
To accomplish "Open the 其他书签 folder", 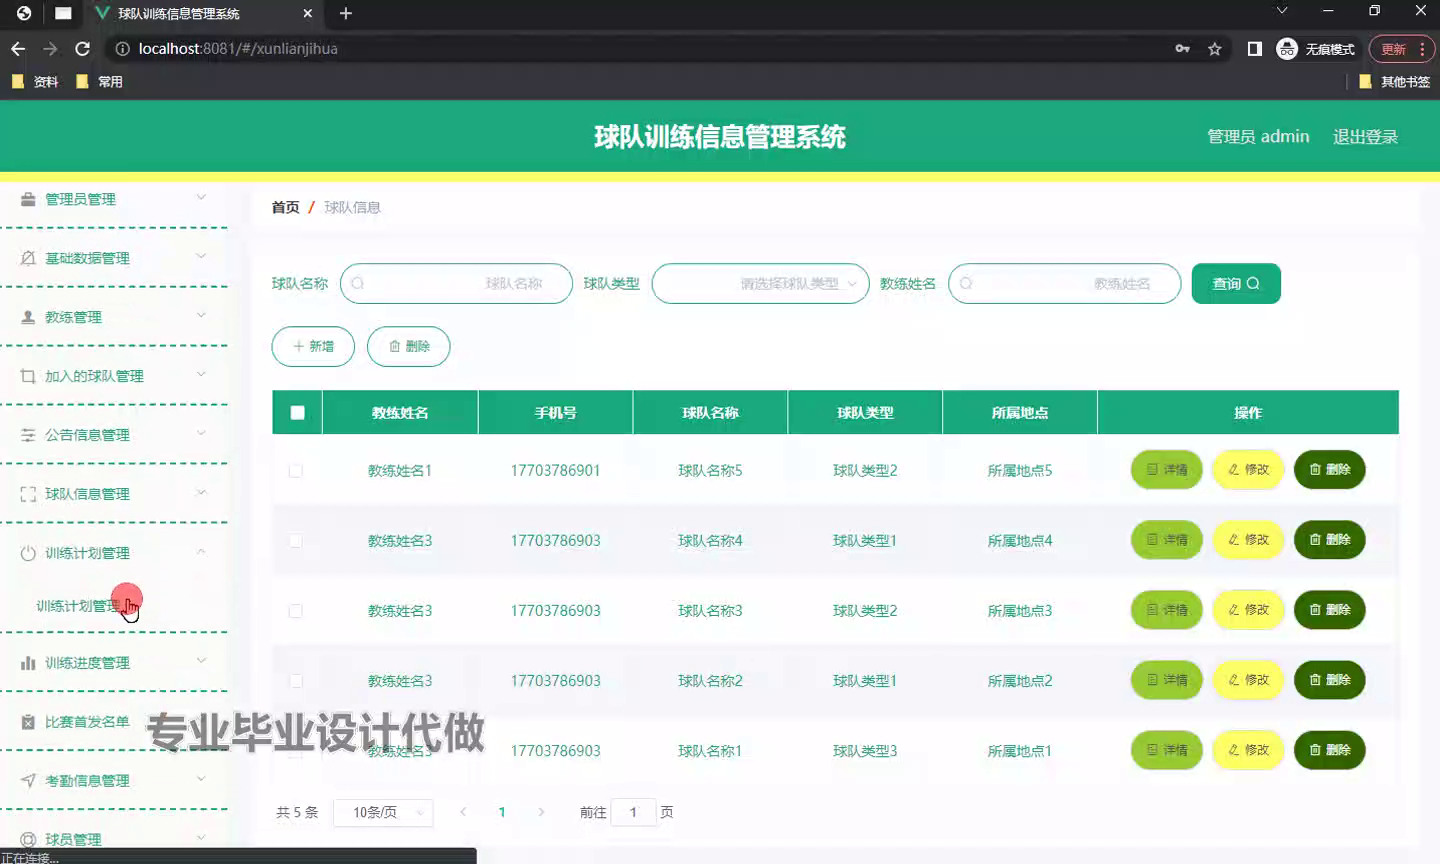I will (x=1394, y=82).
